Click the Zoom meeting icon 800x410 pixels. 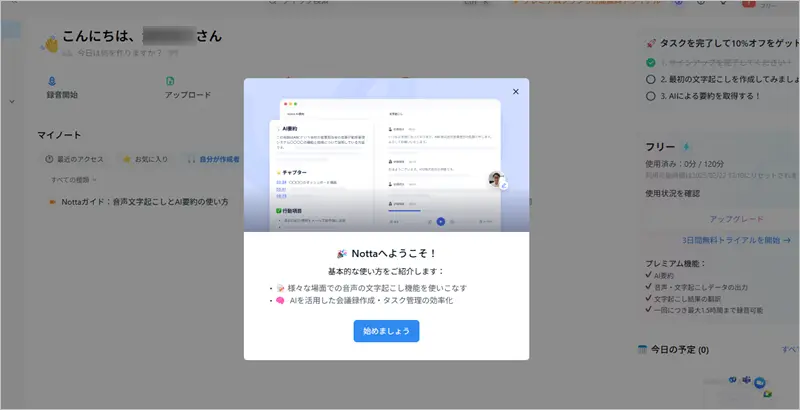point(759,382)
